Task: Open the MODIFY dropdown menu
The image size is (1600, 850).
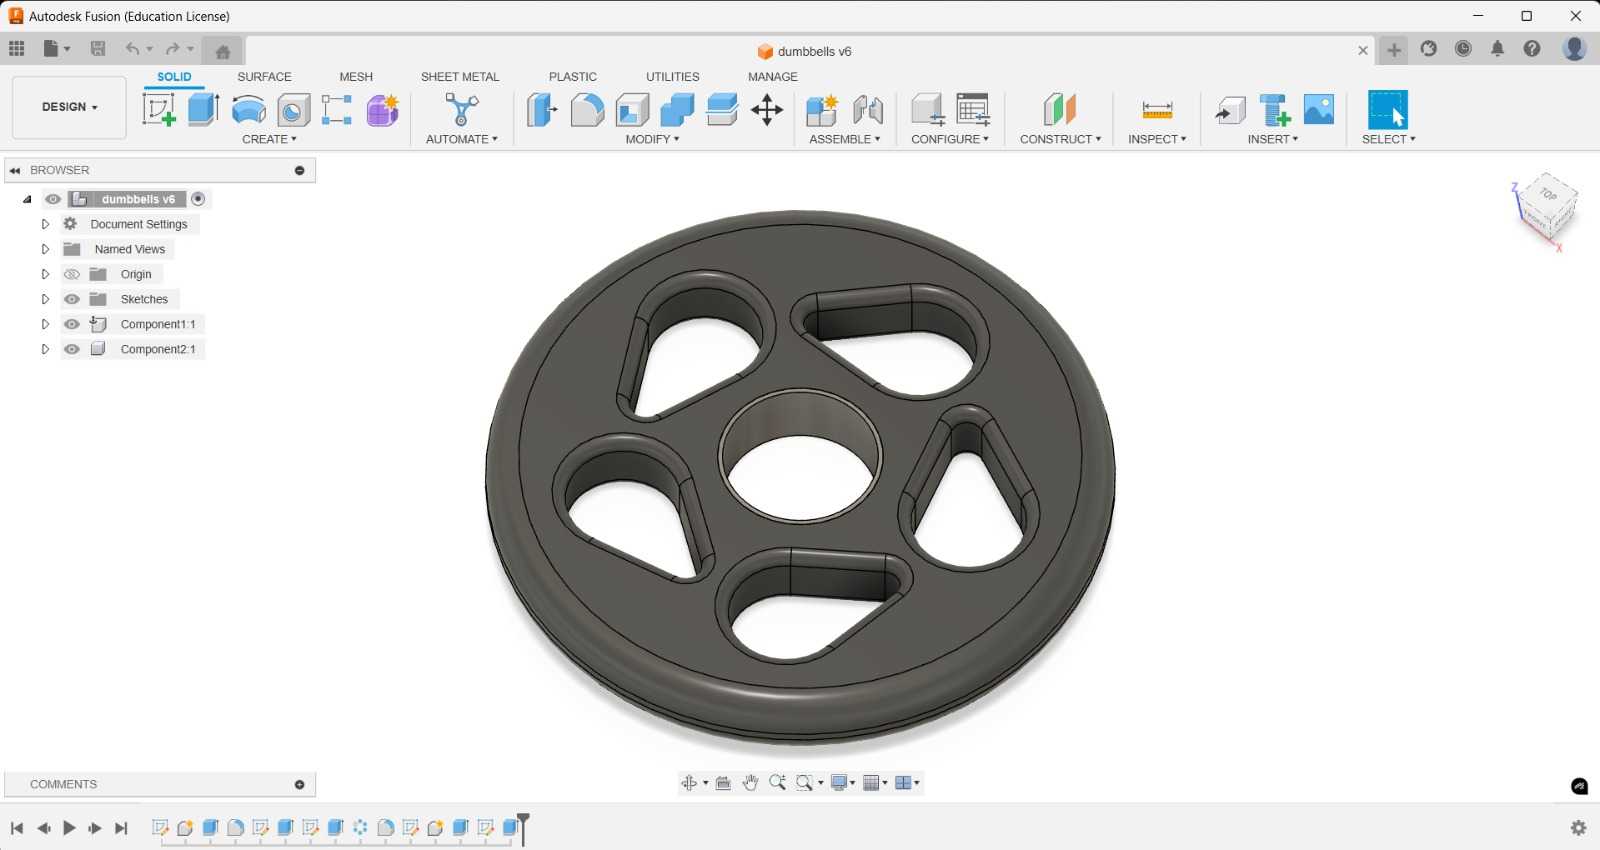Action: click(x=652, y=139)
